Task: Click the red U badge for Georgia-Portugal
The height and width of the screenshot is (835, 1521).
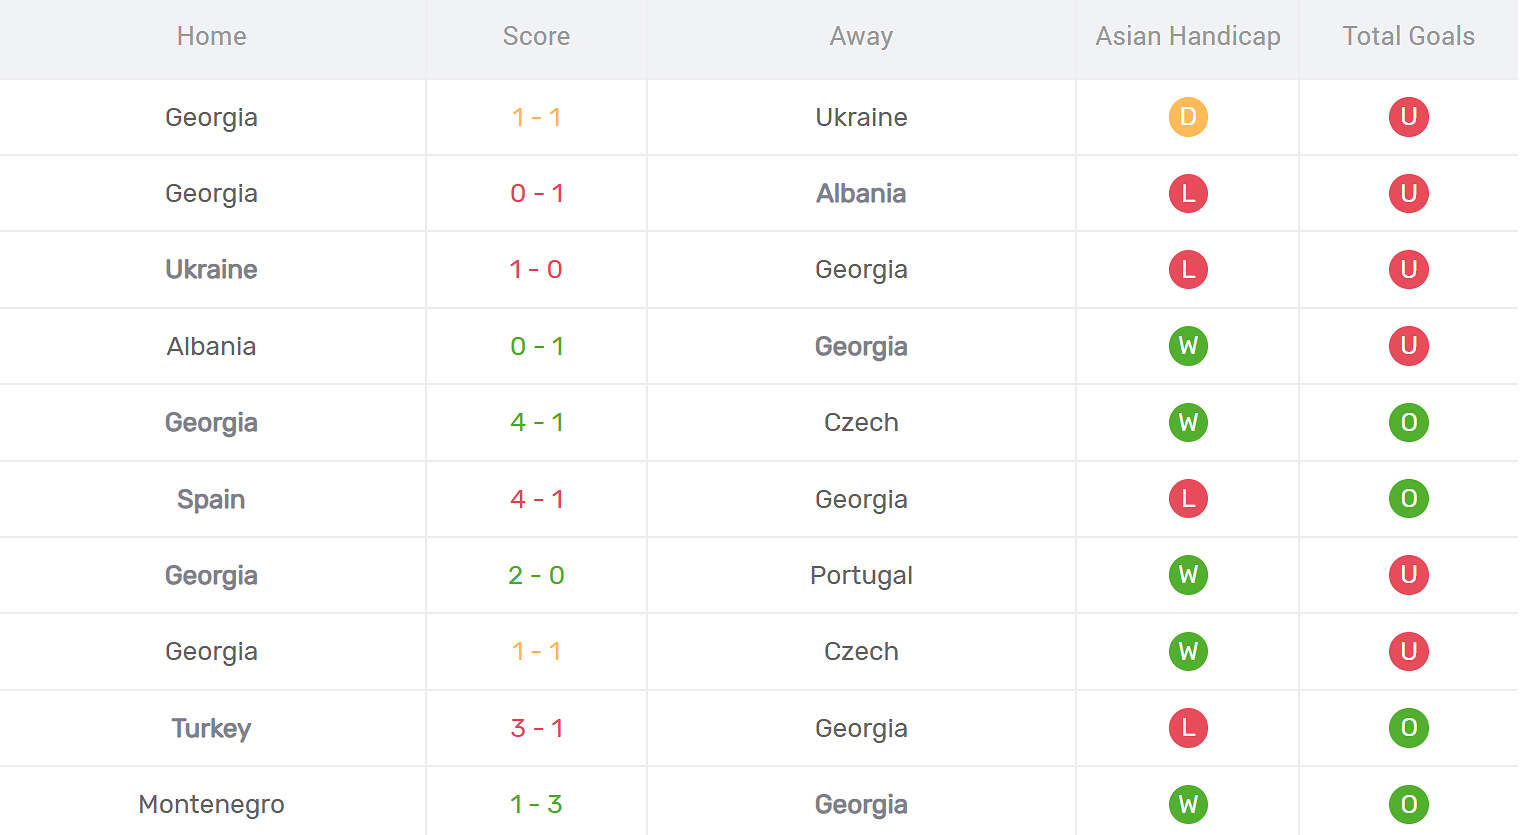Action: tap(1408, 575)
